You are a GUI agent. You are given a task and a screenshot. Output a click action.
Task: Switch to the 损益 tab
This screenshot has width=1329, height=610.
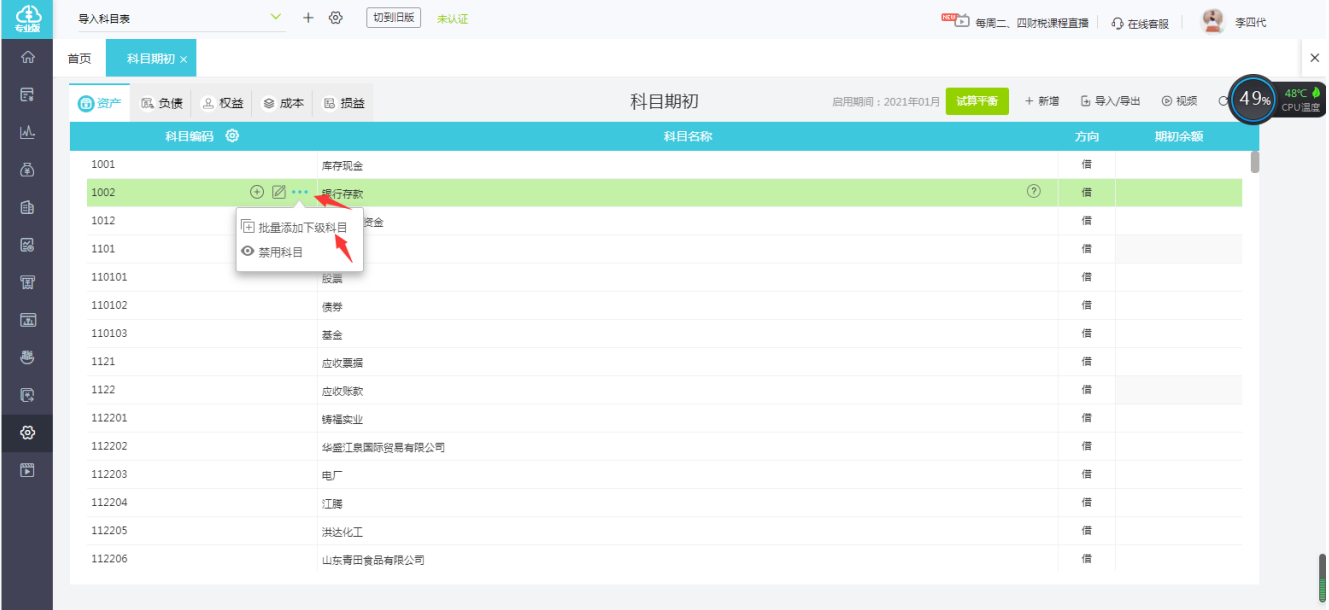(344, 103)
